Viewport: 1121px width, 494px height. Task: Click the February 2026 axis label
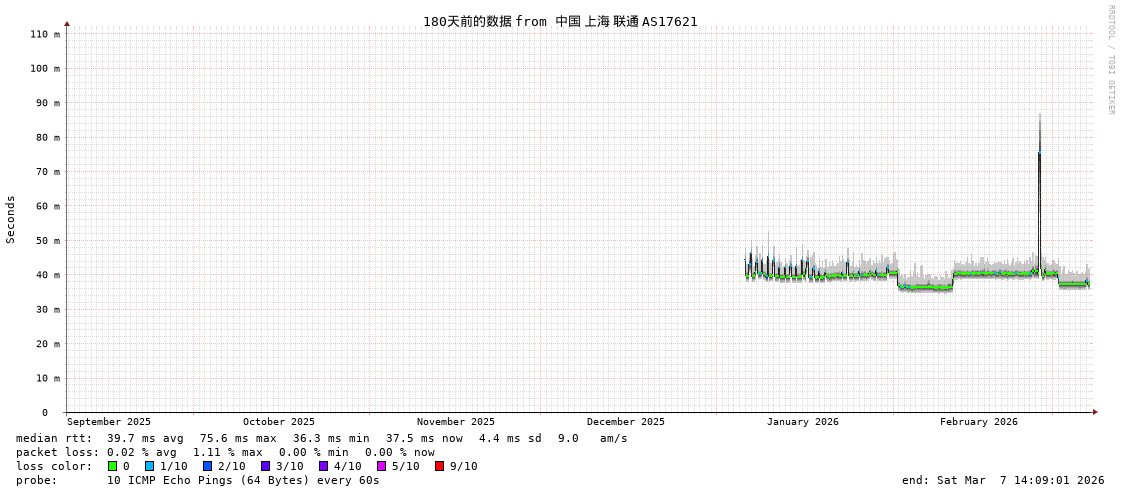pyautogui.click(x=978, y=422)
